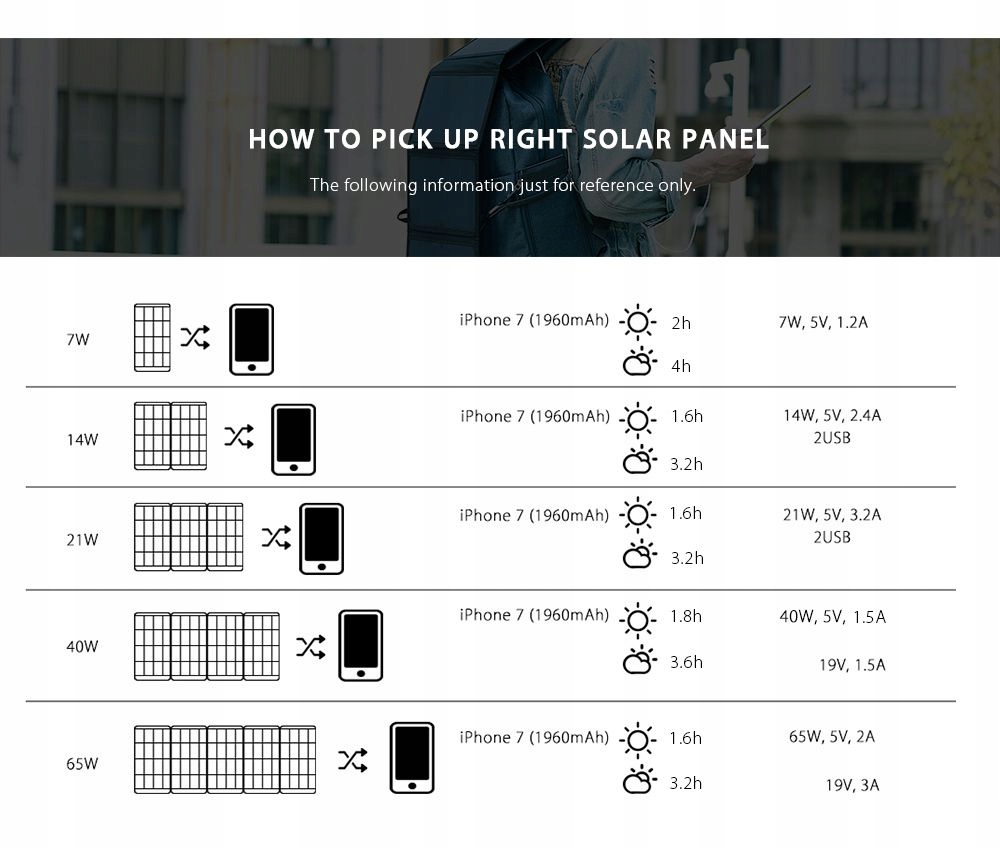This screenshot has width=1000, height=848.
Task: Click the smartphone icon in the 14W row
Action: tap(293, 439)
